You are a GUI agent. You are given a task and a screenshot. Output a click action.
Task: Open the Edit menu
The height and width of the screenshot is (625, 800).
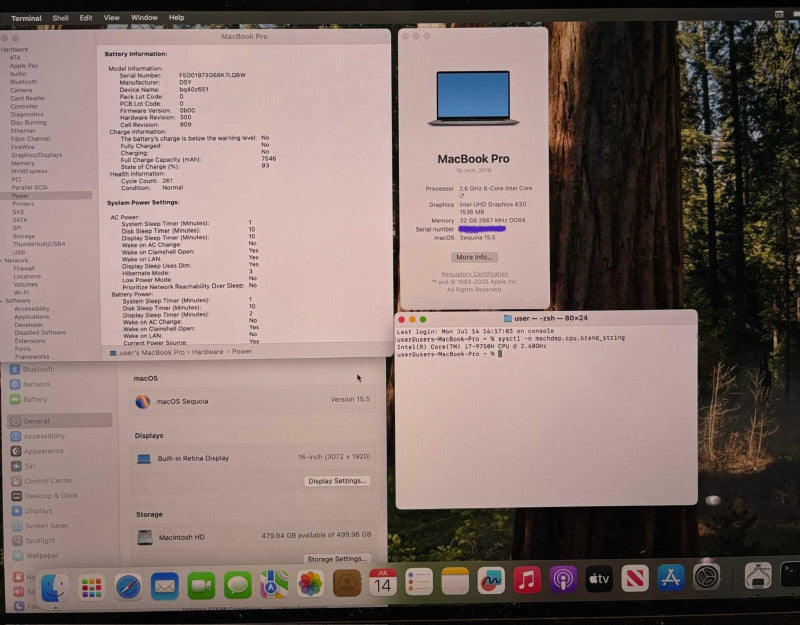[x=86, y=18]
